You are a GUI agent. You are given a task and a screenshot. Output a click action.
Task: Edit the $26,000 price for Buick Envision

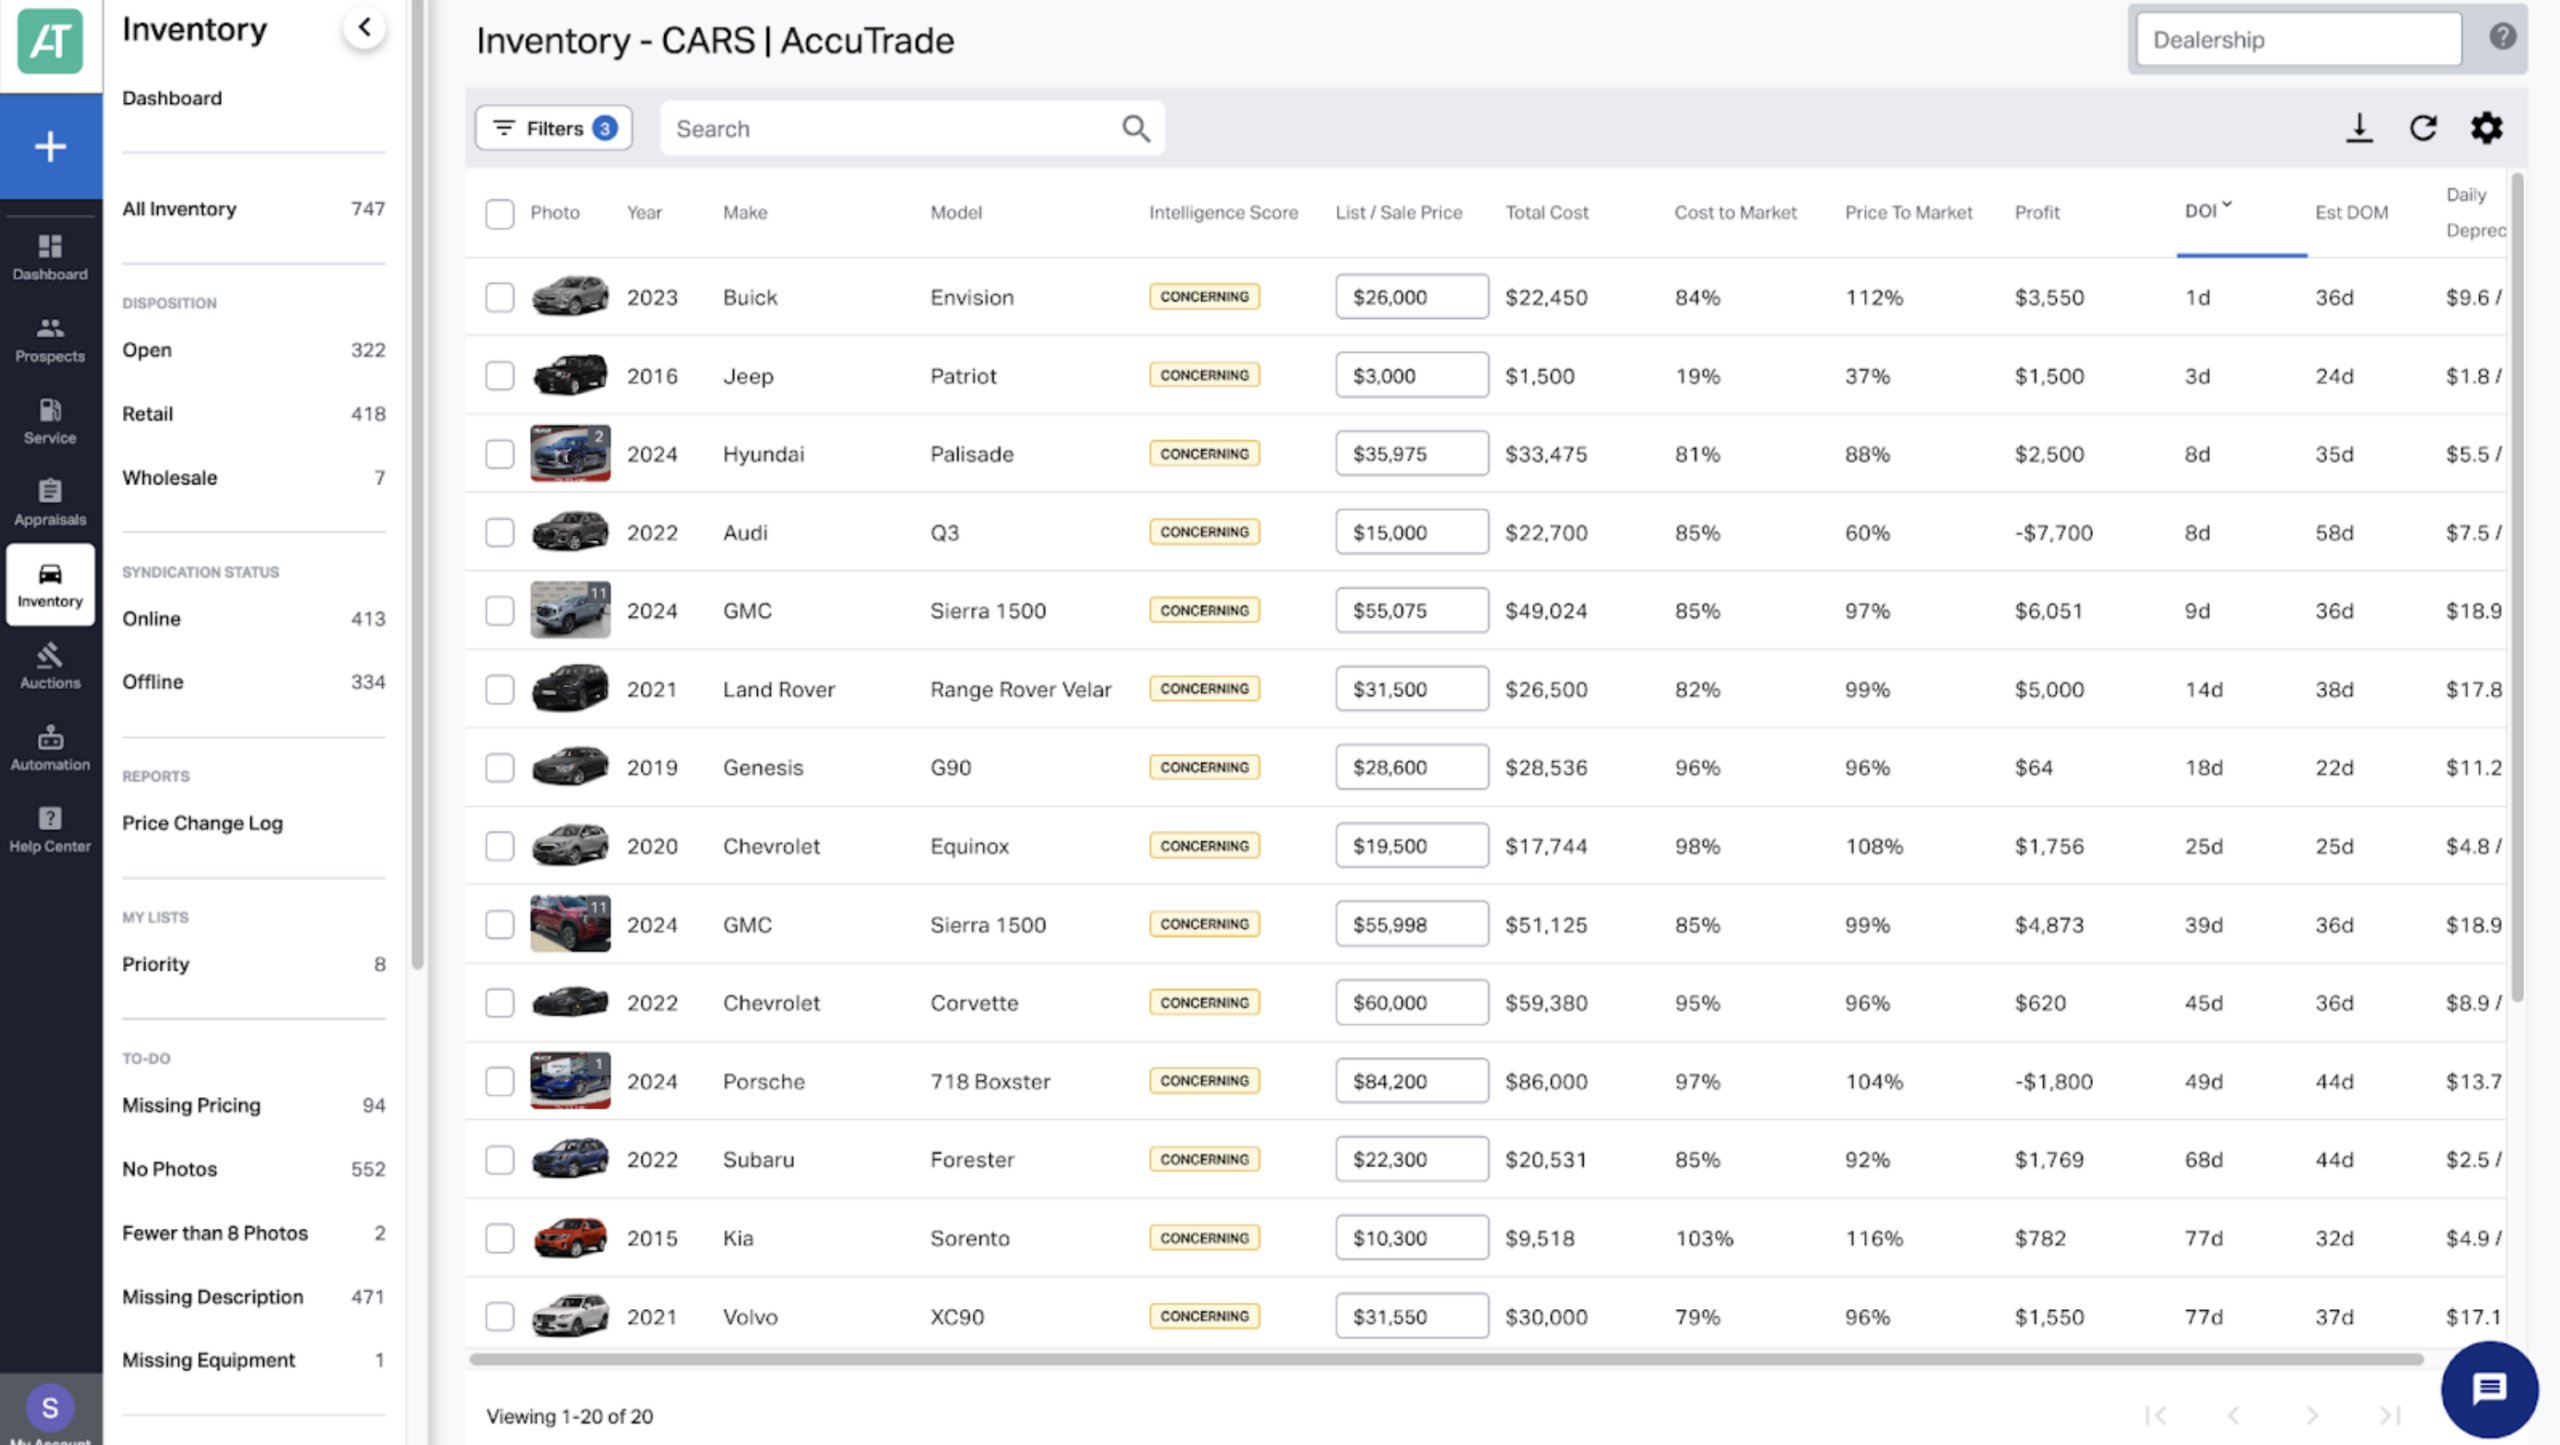[x=1411, y=297]
